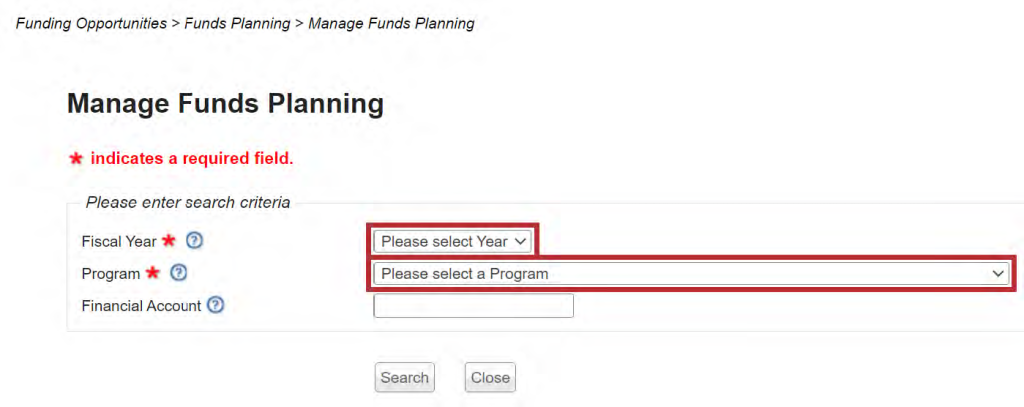Focus the Financial Account text box
1024x407 pixels.
473,306
